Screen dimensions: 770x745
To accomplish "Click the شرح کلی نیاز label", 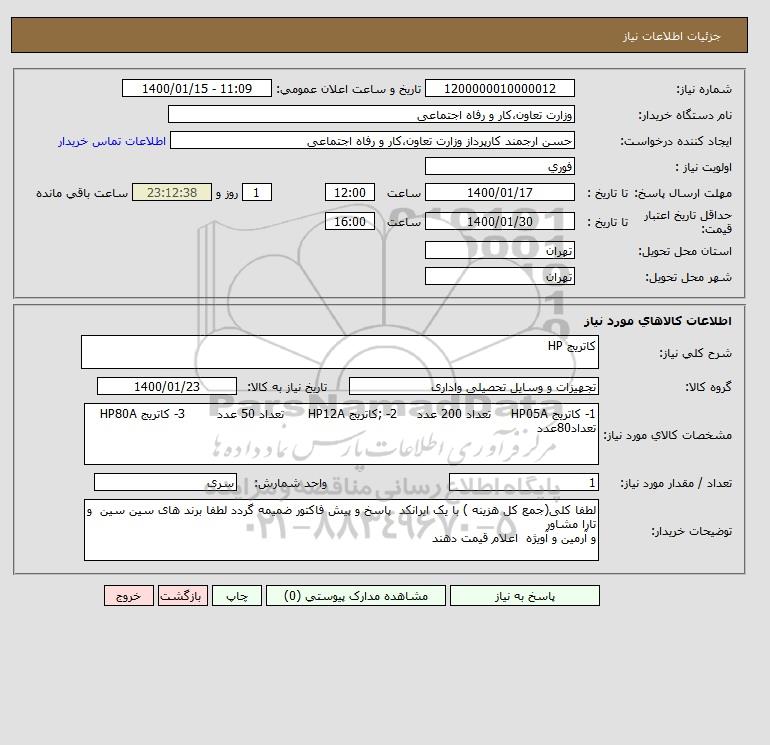I will (x=695, y=354).
